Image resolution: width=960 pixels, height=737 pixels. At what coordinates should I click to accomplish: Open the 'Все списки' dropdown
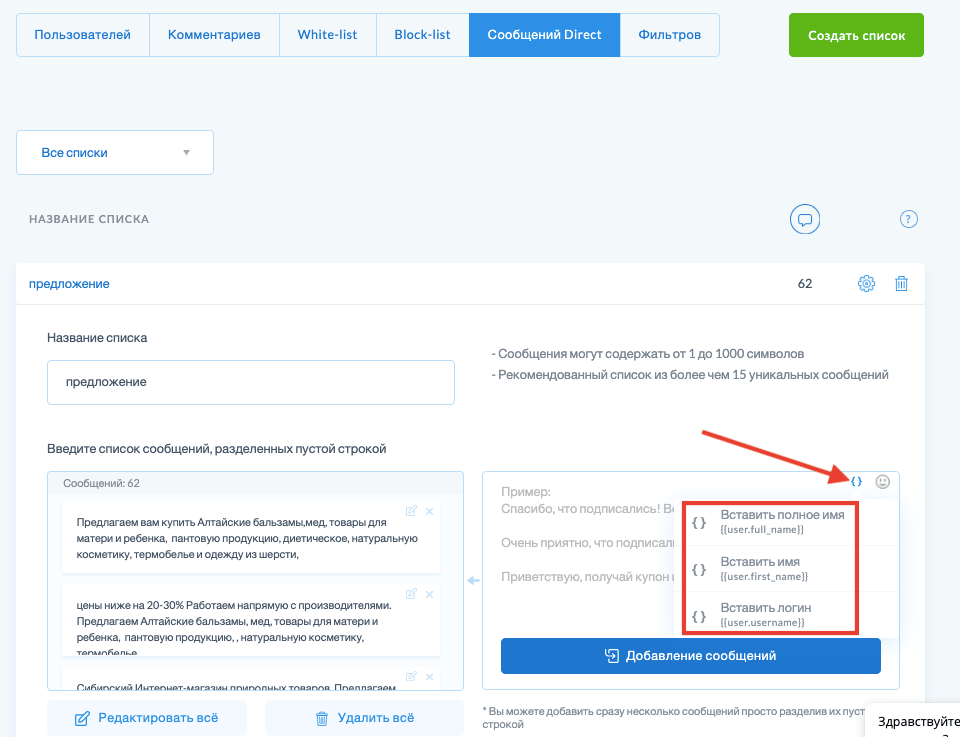(115, 153)
